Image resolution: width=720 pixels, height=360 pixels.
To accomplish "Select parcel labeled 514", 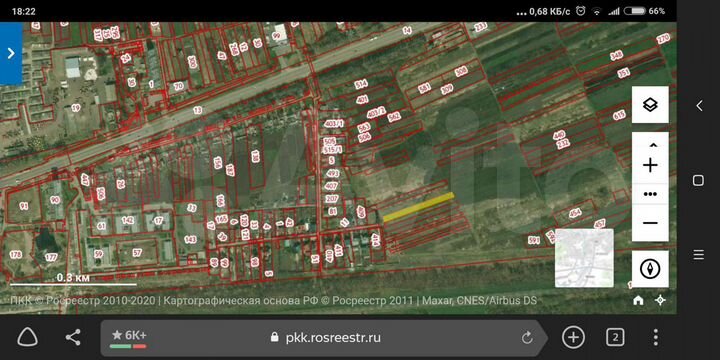I will 361,84.
